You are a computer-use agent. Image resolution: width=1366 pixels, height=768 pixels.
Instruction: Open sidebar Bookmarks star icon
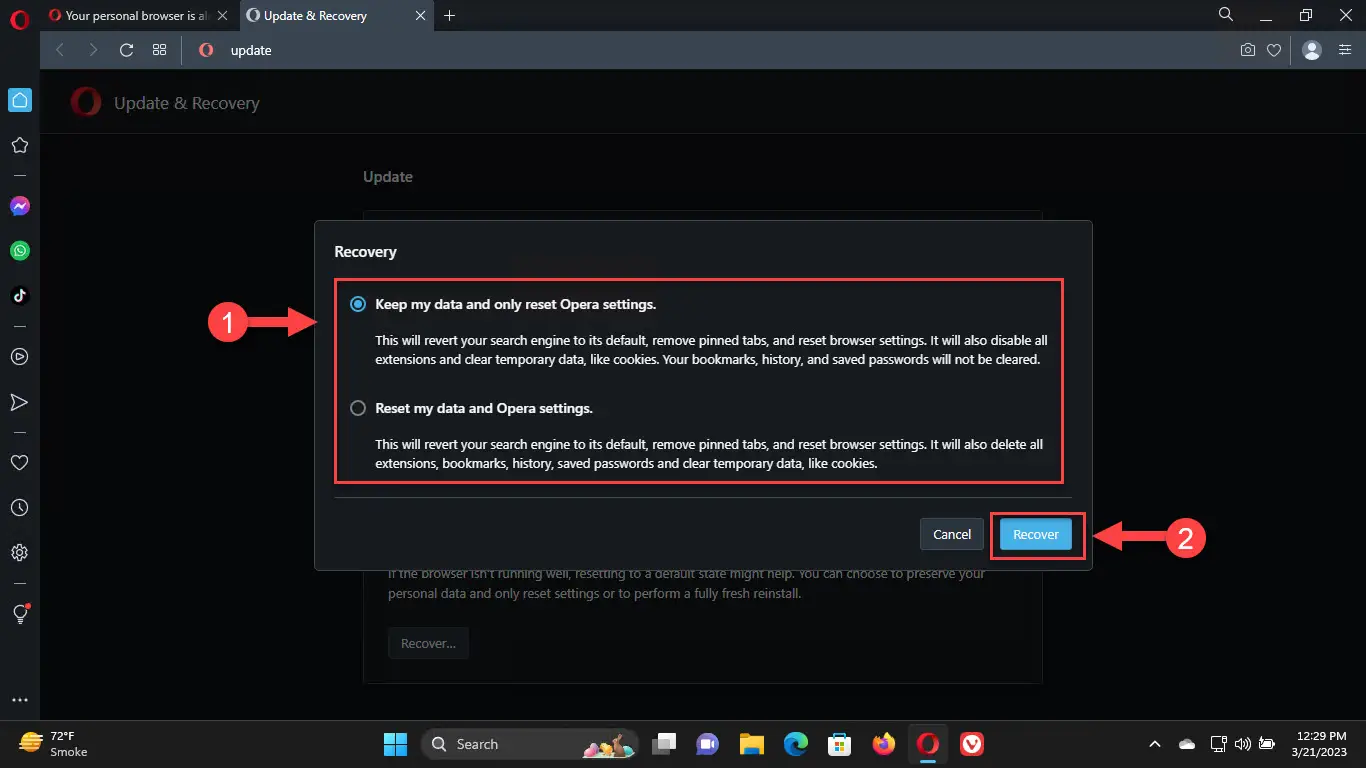click(19, 145)
